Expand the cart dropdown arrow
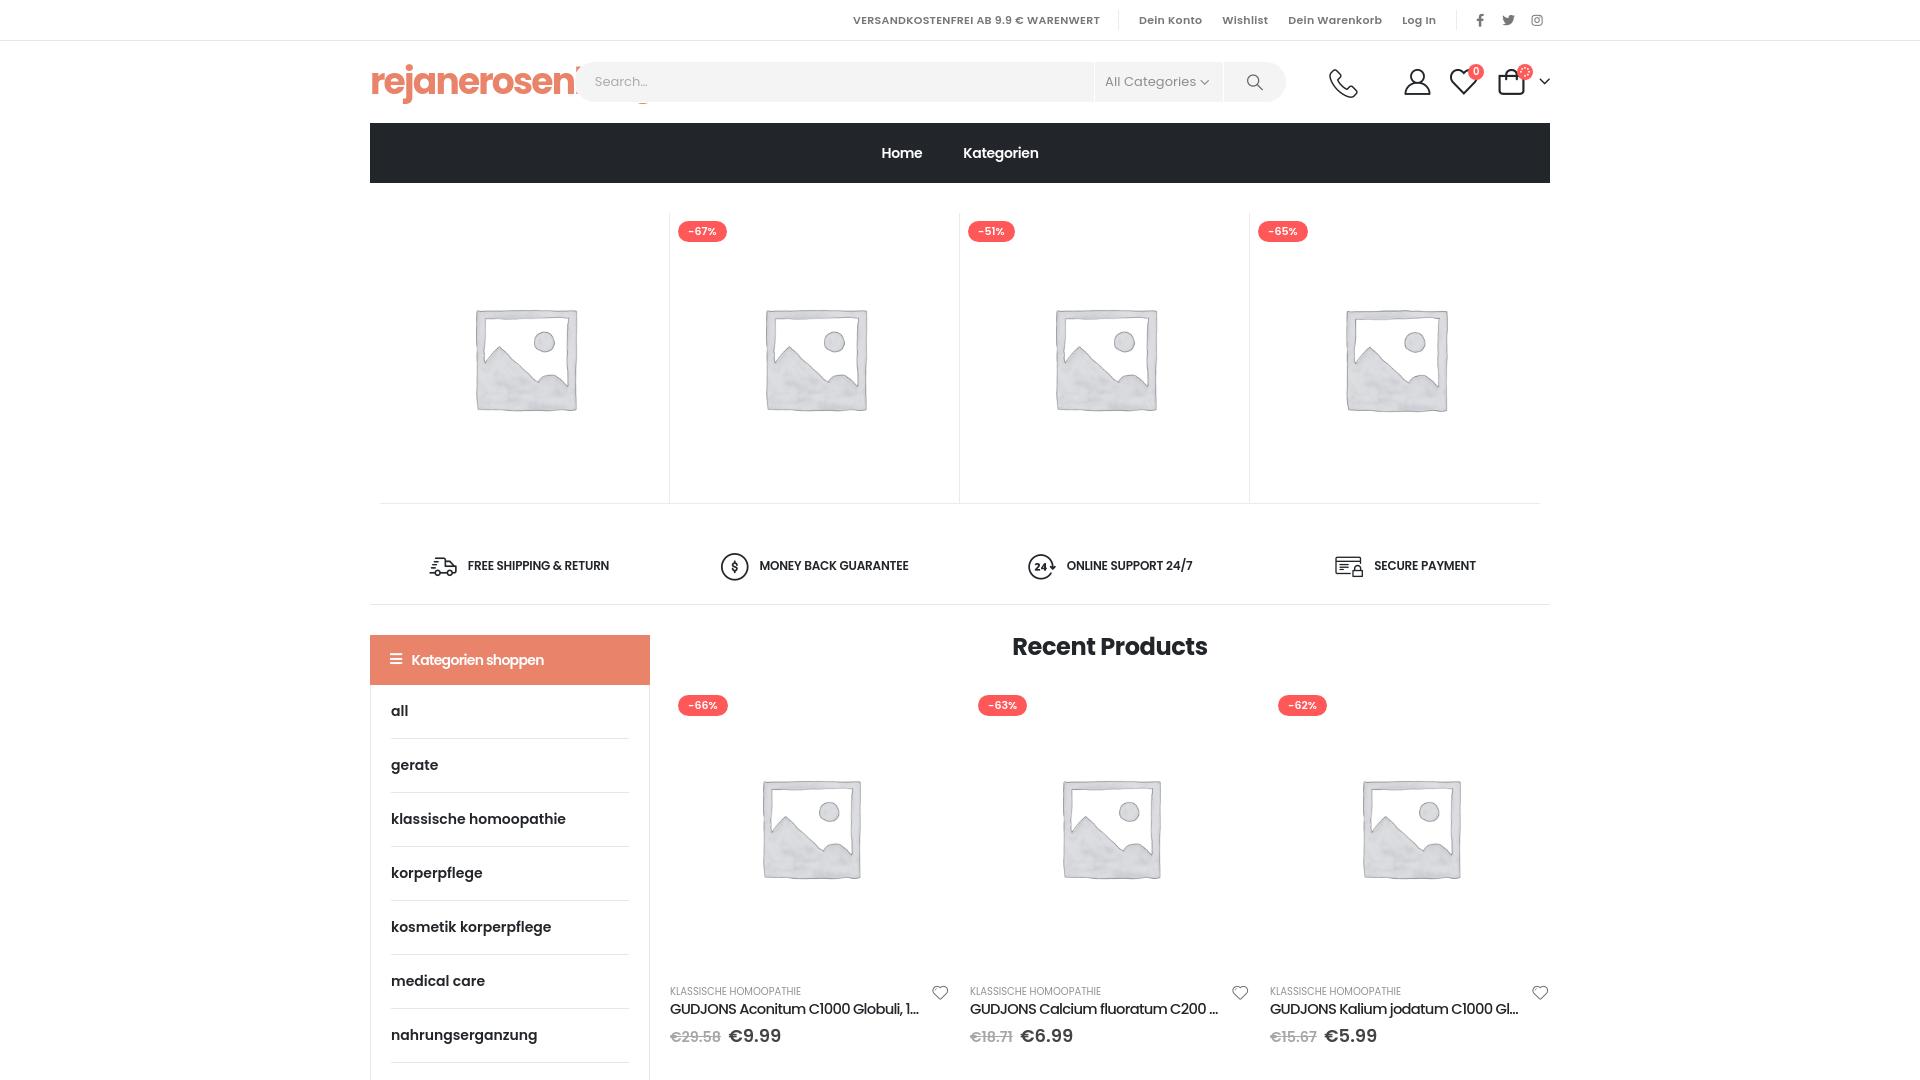This screenshot has height=1080, width=1920. point(1544,82)
